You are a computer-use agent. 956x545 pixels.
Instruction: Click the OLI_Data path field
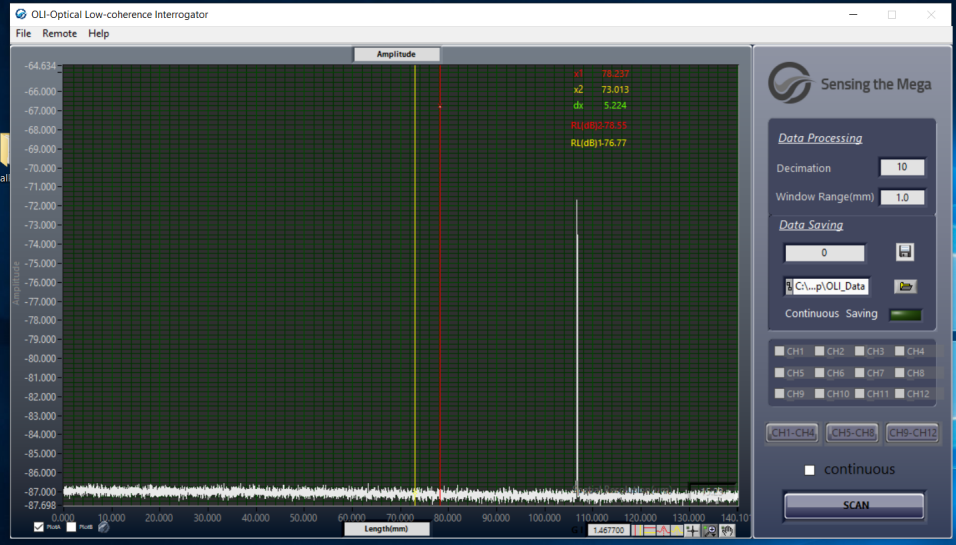[x=826, y=286]
